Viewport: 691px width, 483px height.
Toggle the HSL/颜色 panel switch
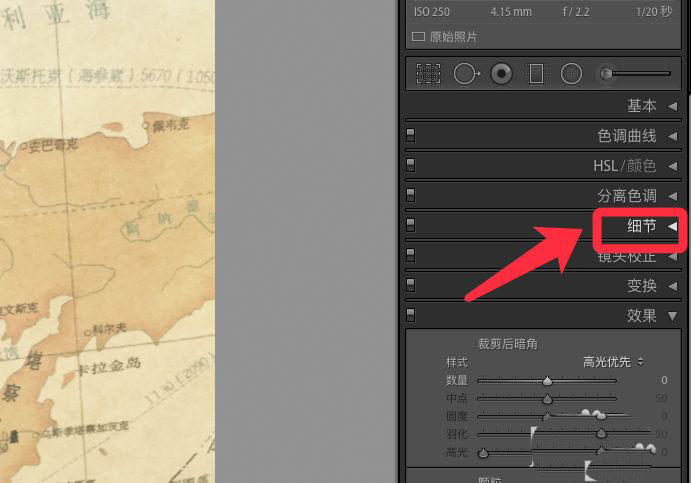pyautogui.click(x=410, y=166)
